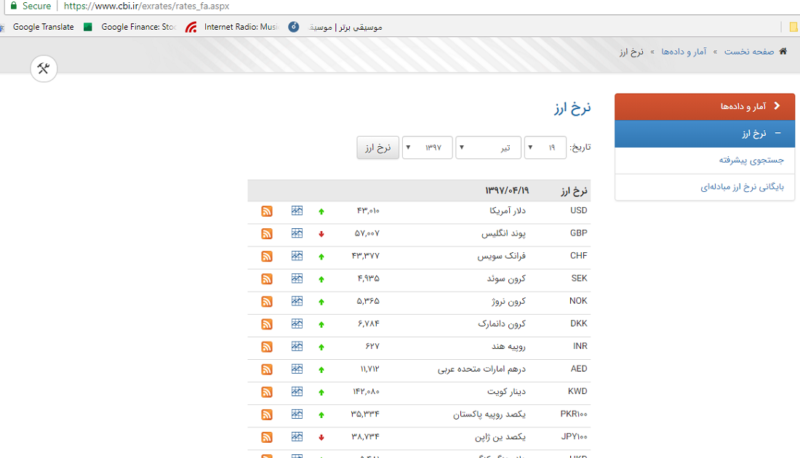Click the red down arrow in GBP row

coord(321,234)
